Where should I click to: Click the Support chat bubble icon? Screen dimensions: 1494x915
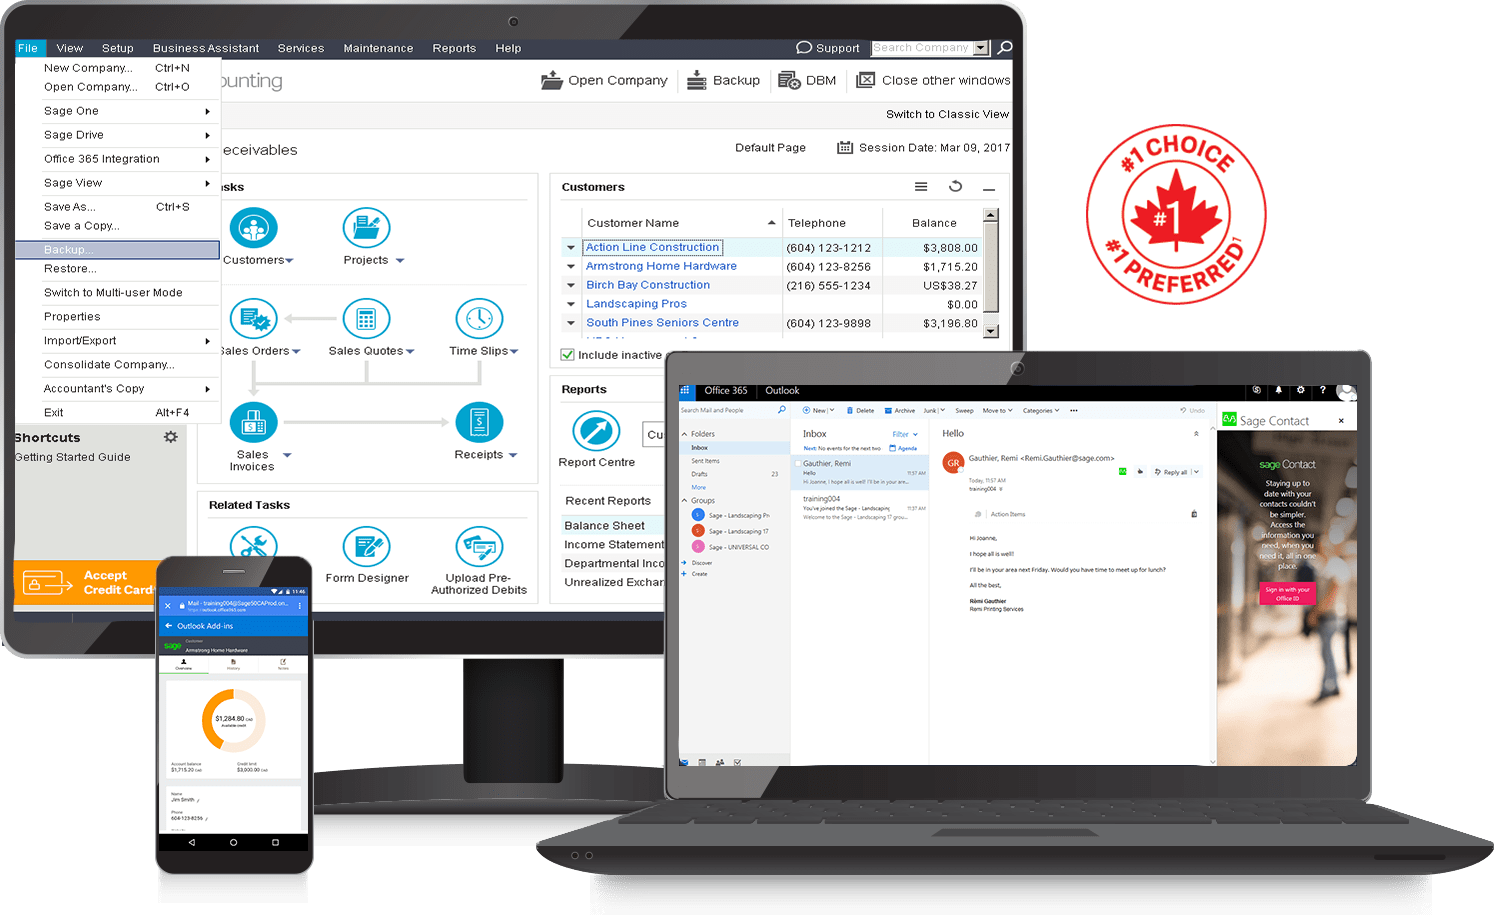804,47
